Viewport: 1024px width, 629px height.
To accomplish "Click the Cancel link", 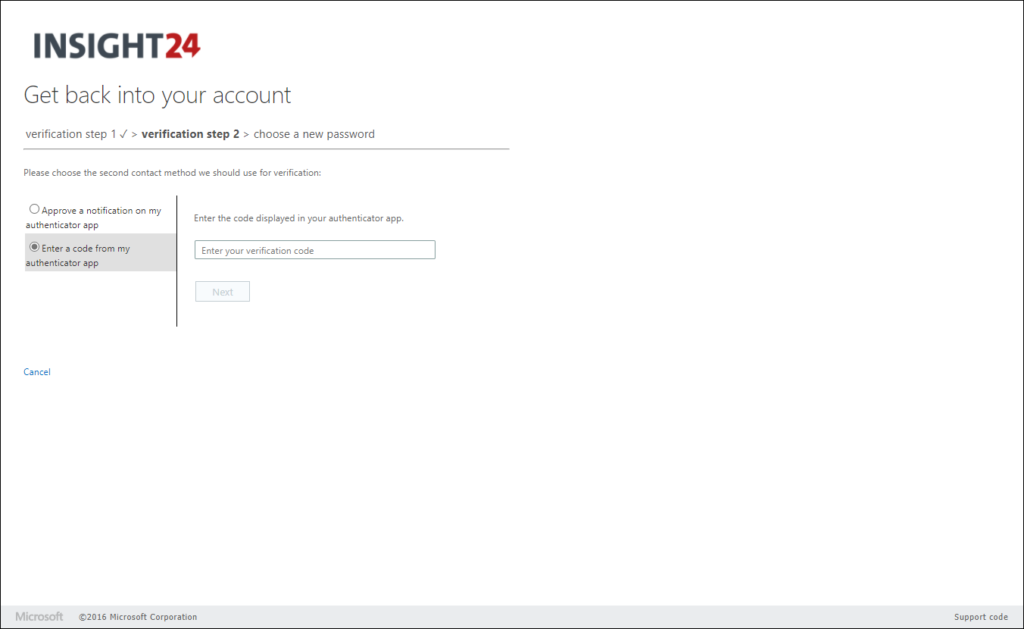I will (x=36, y=371).
